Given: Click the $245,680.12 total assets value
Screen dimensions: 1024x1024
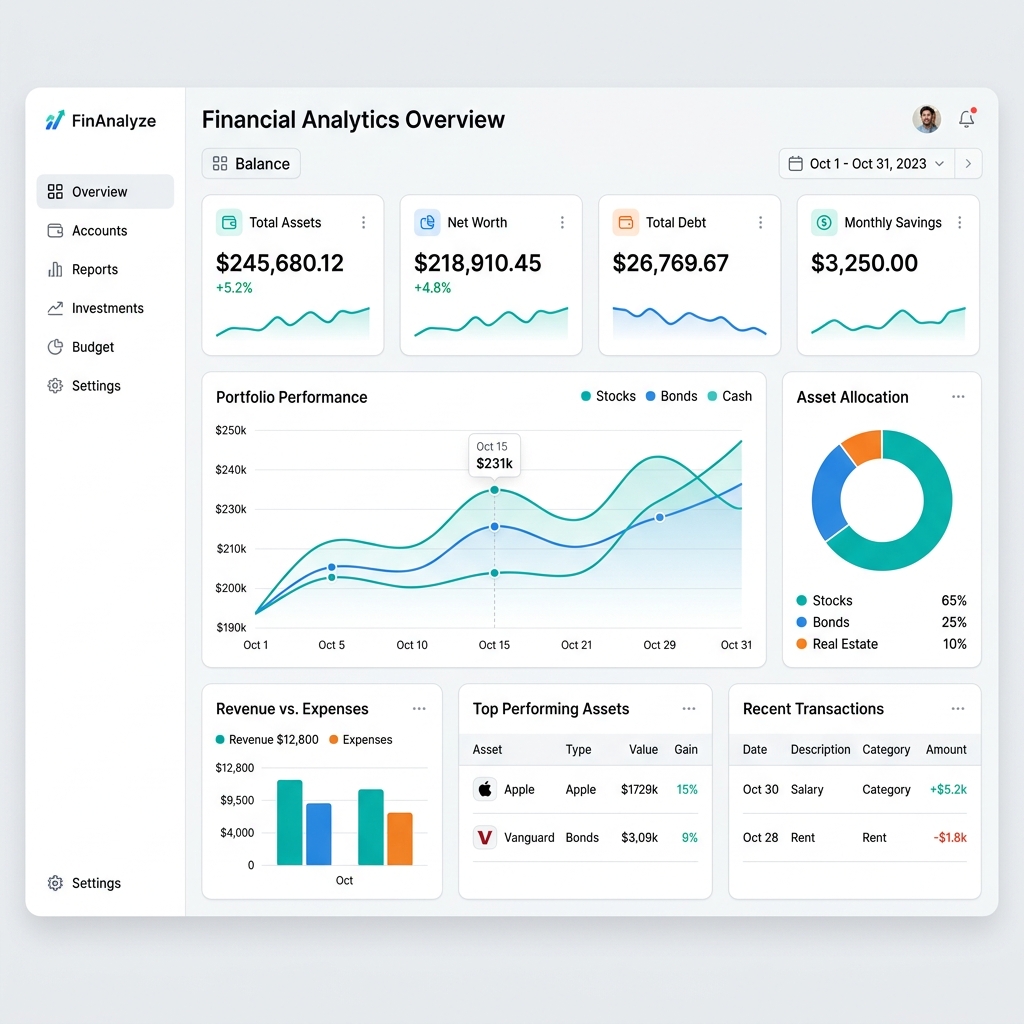Looking at the screenshot, I should (280, 263).
